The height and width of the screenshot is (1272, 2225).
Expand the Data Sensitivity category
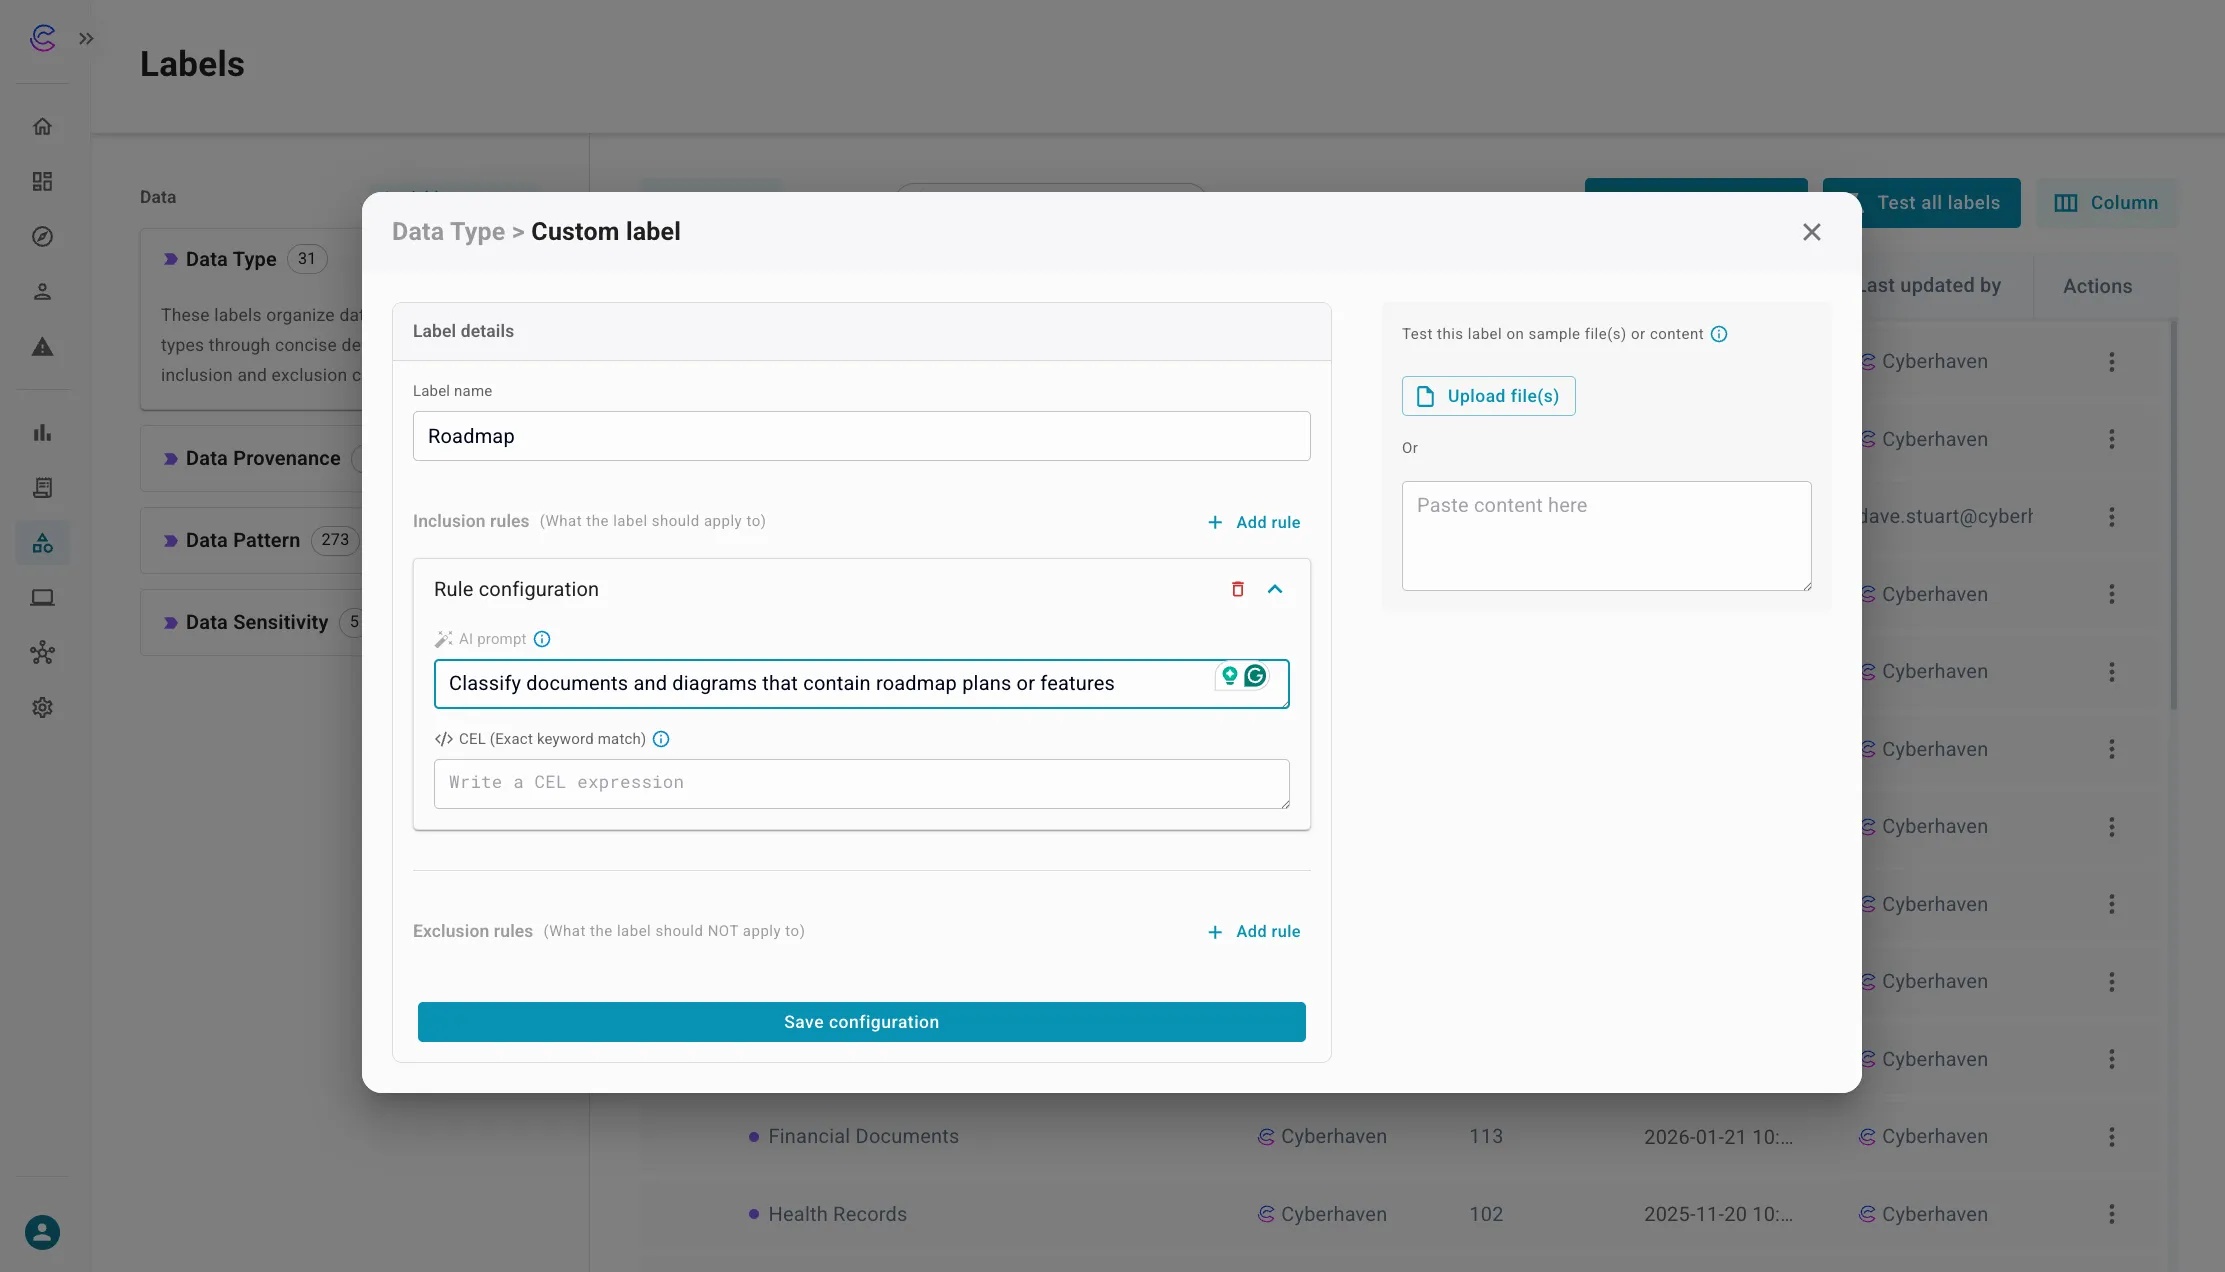click(256, 621)
